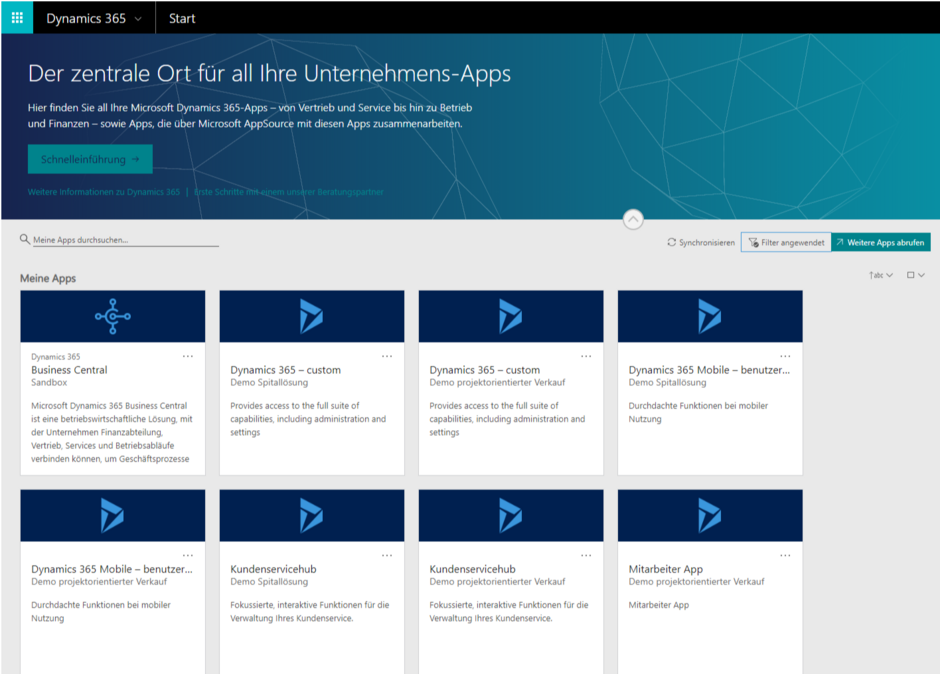Open Dynamics 365 Mobile Demo Spitallösung icon

pos(710,316)
